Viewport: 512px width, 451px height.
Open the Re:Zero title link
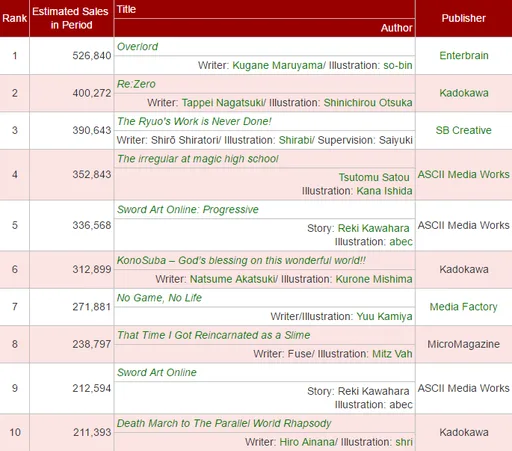(136, 84)
